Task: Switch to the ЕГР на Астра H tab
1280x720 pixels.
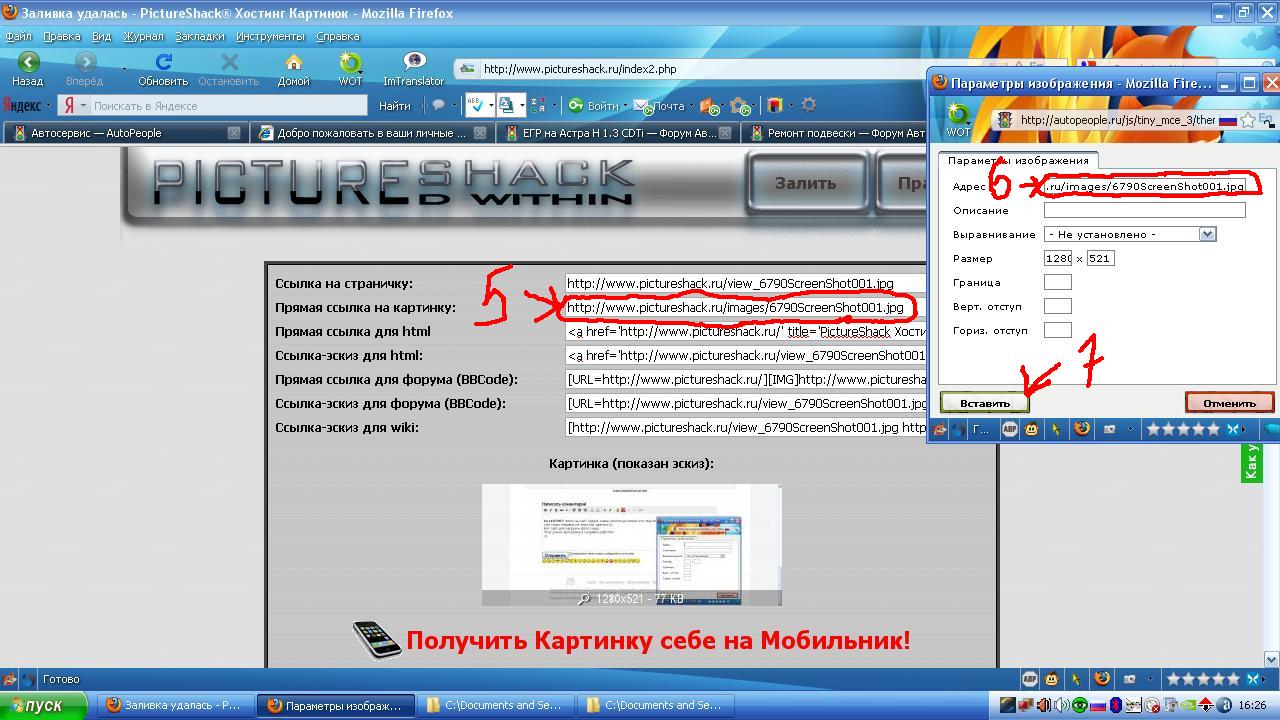Action: coord(618,132)
